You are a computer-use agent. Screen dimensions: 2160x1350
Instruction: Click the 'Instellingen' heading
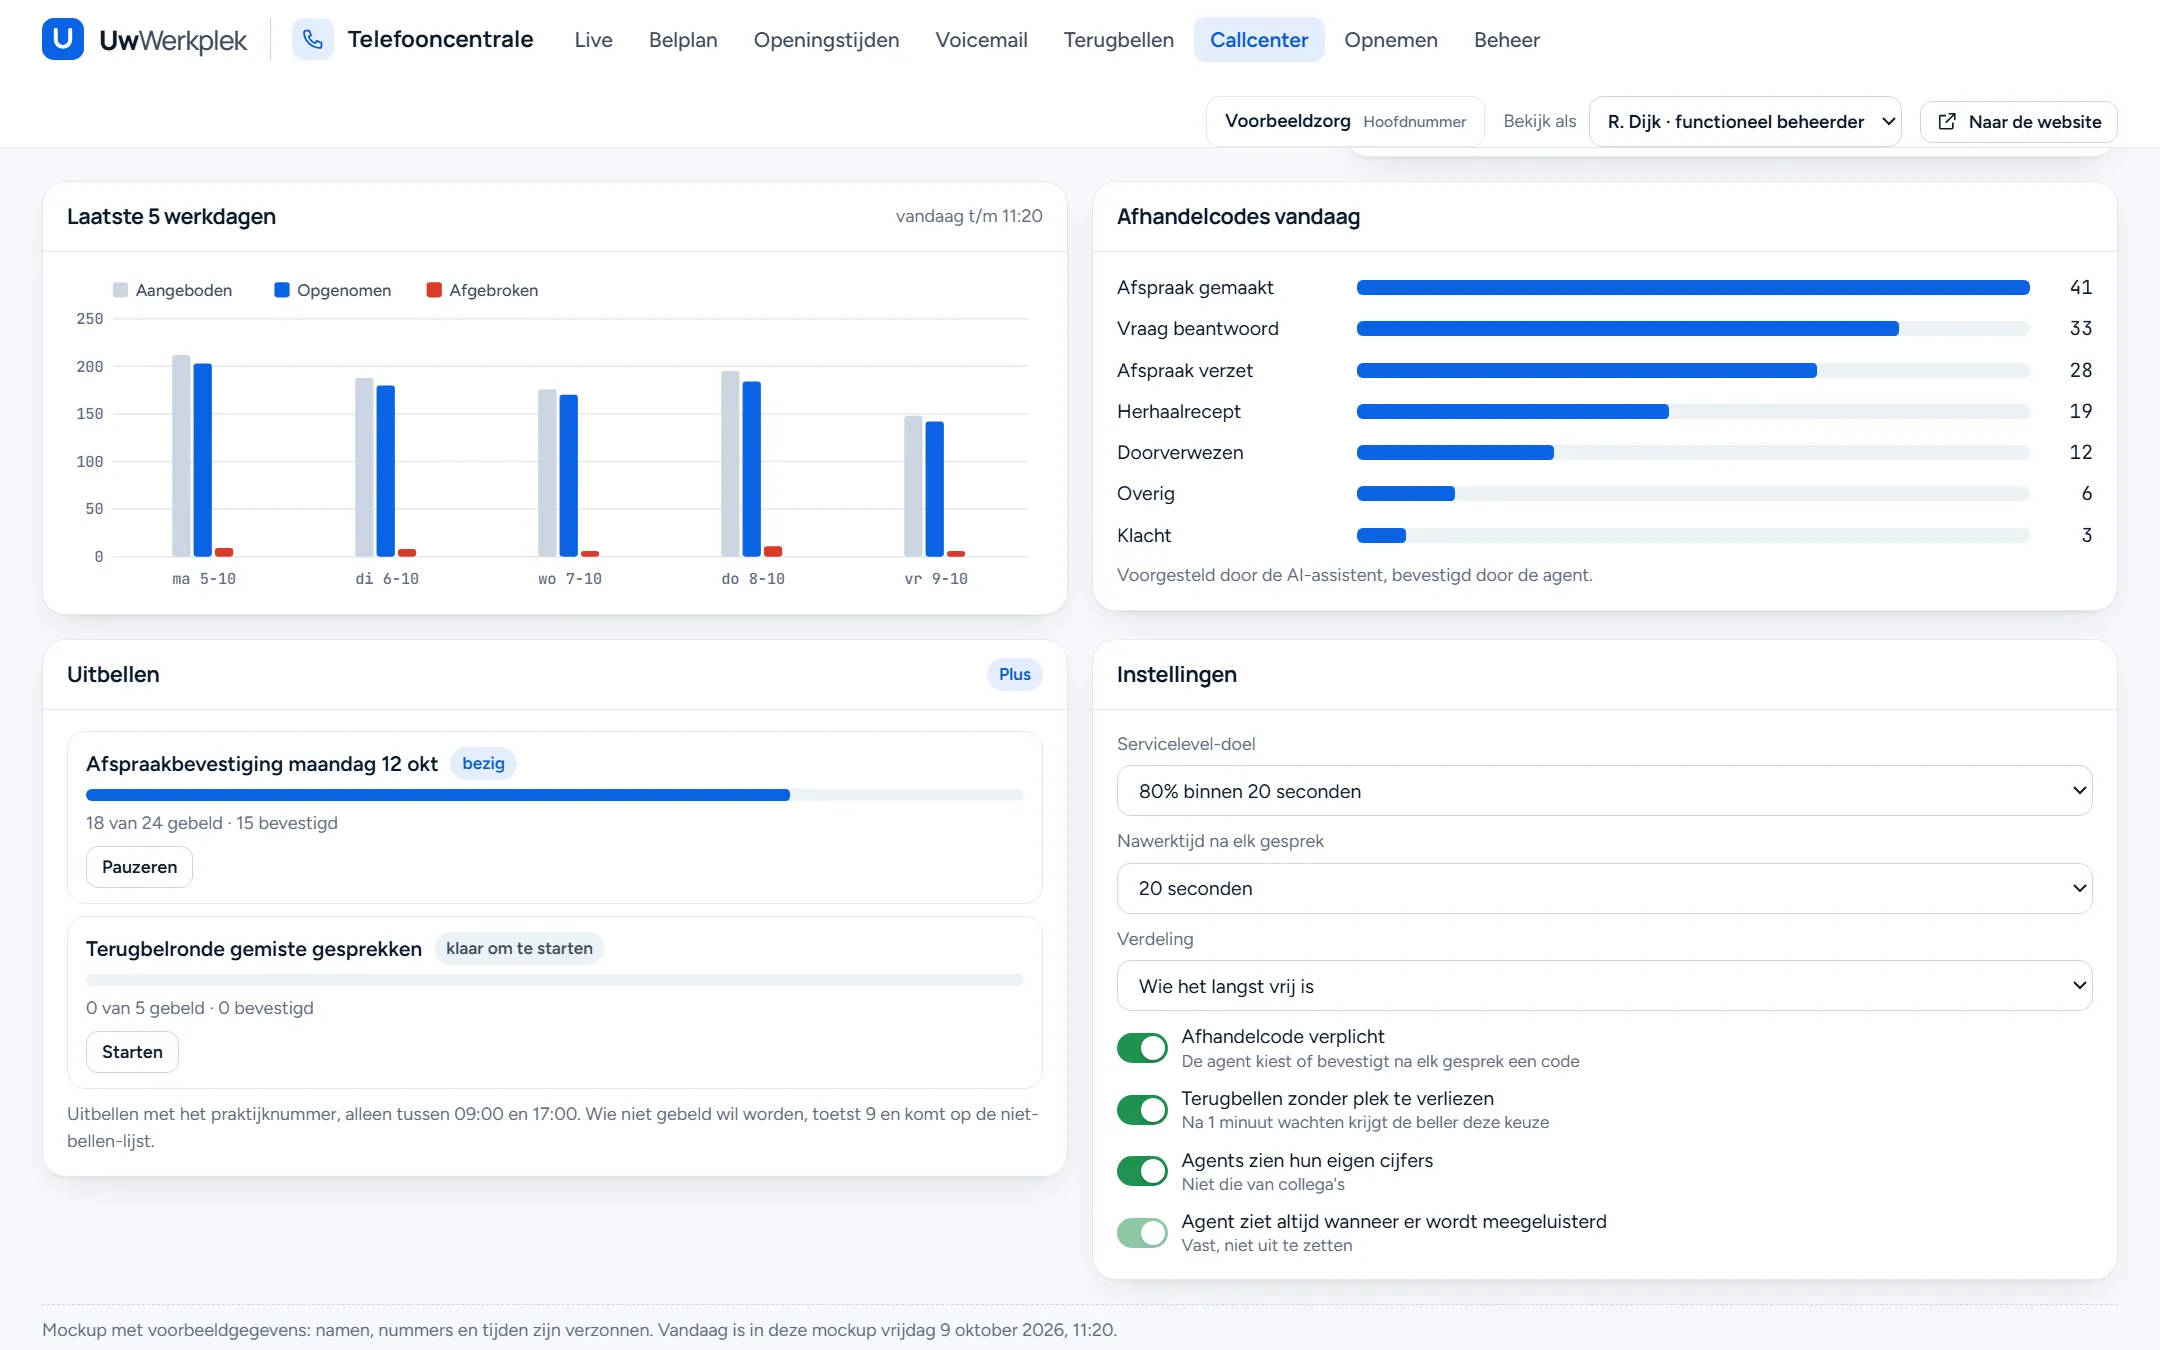point(1177,675)
